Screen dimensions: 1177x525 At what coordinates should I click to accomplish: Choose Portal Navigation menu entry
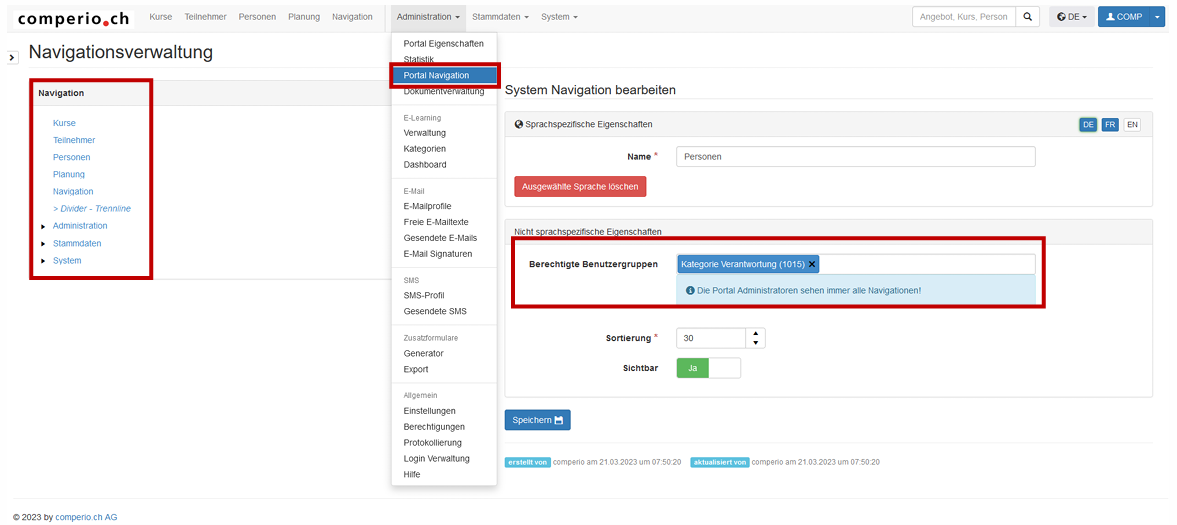tap(444, 75)
